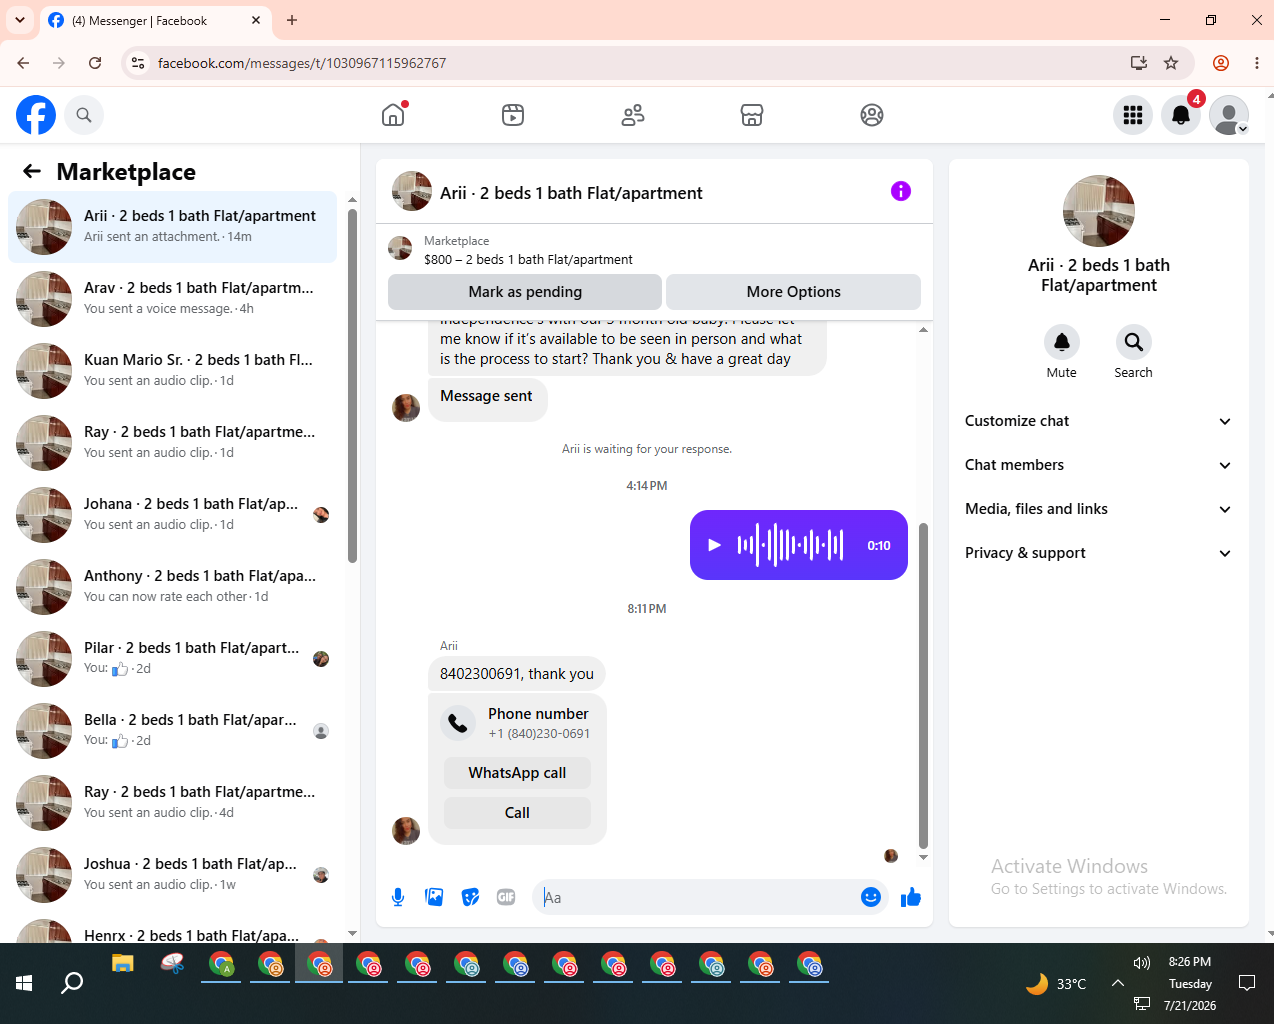Open the Gaming/Profile circle tab icon
This screenshot has width=1274, height=1024.
coord(872,115)
